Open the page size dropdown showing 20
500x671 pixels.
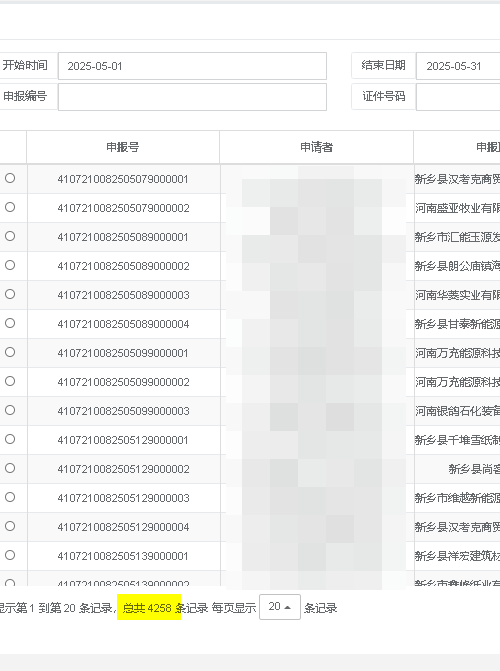(x=280, y=607)
